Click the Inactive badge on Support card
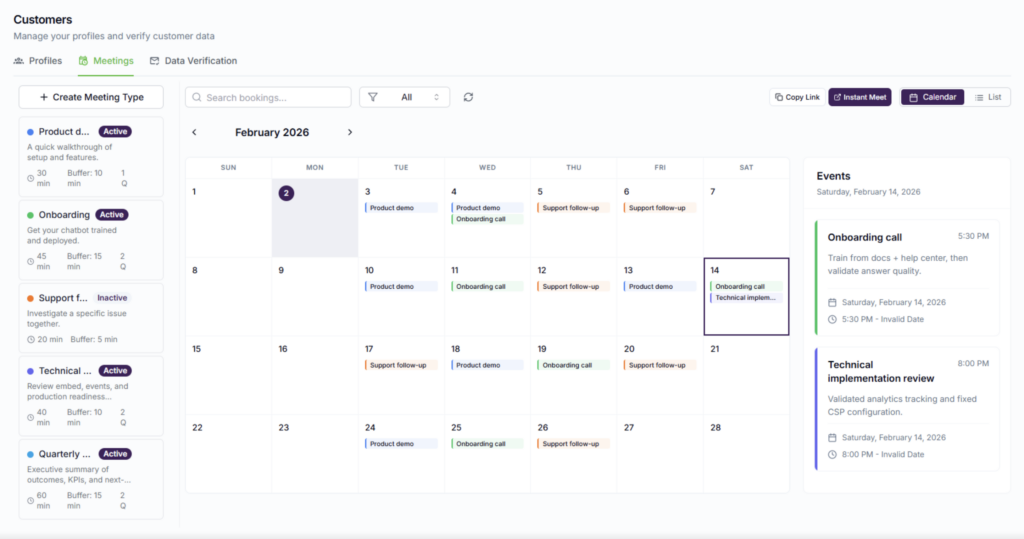 click(112, 298)
